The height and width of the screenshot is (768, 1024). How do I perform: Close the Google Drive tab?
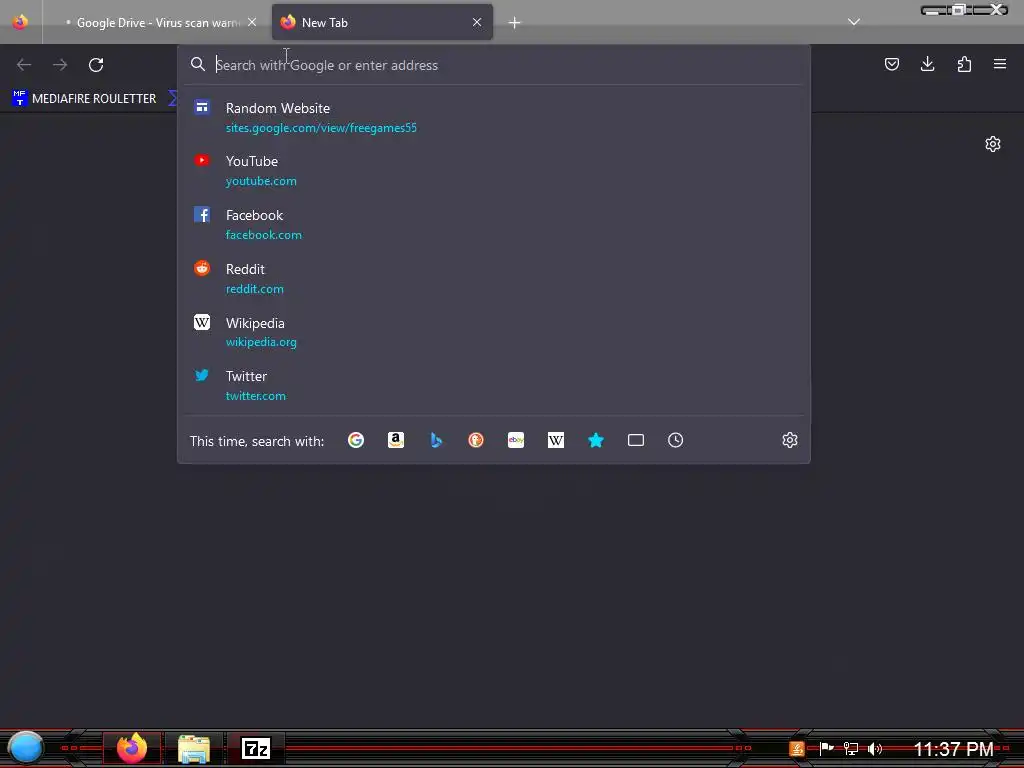[252, 22]
